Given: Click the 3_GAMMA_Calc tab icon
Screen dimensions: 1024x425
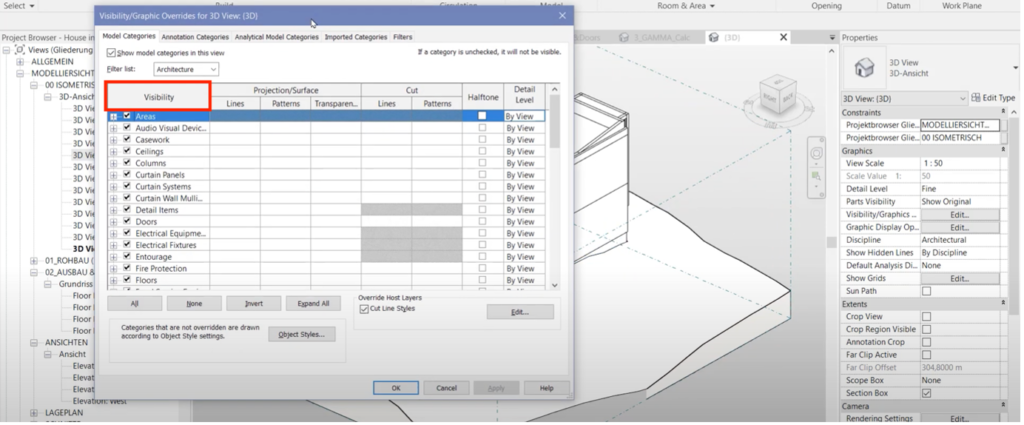Looking at the screenshot, I should (x=624, y=37).
